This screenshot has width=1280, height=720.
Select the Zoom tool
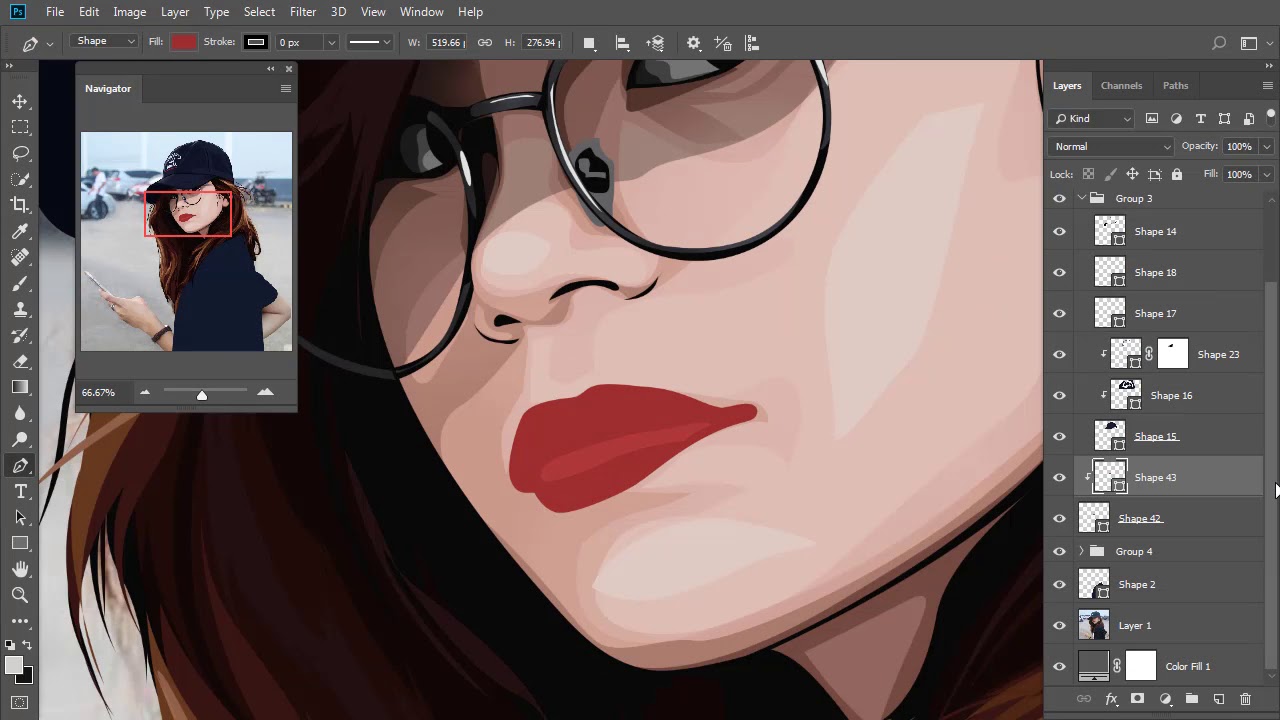[x=20, y=595]
